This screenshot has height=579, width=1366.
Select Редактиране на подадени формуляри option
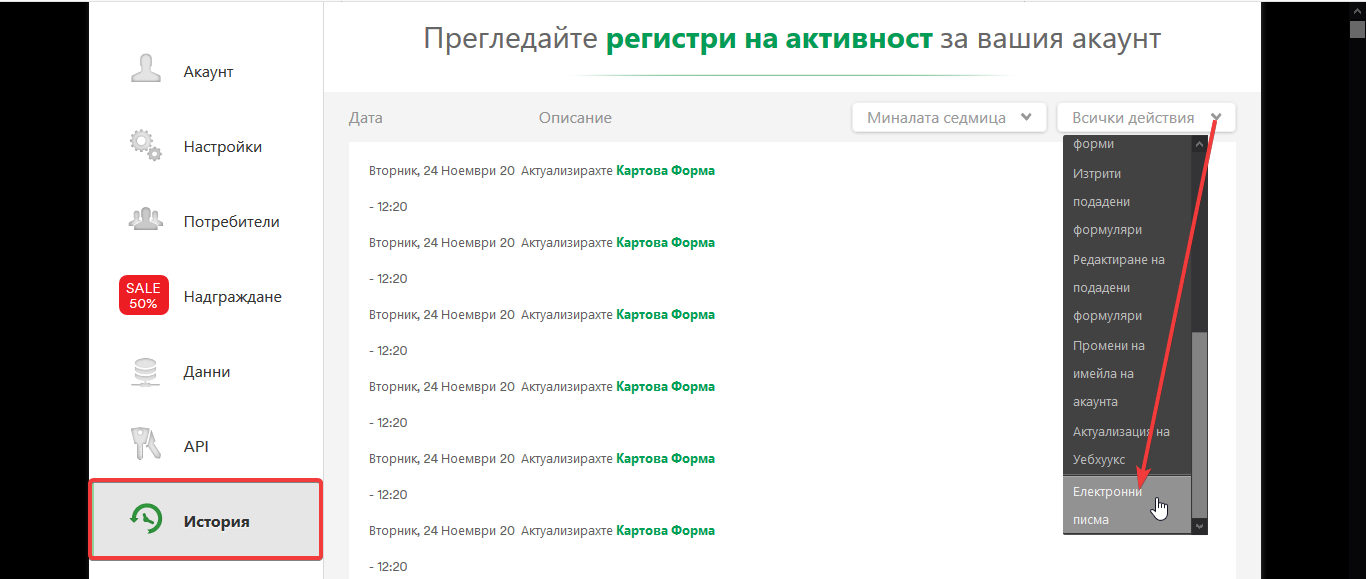click(x=1118, y=287)
